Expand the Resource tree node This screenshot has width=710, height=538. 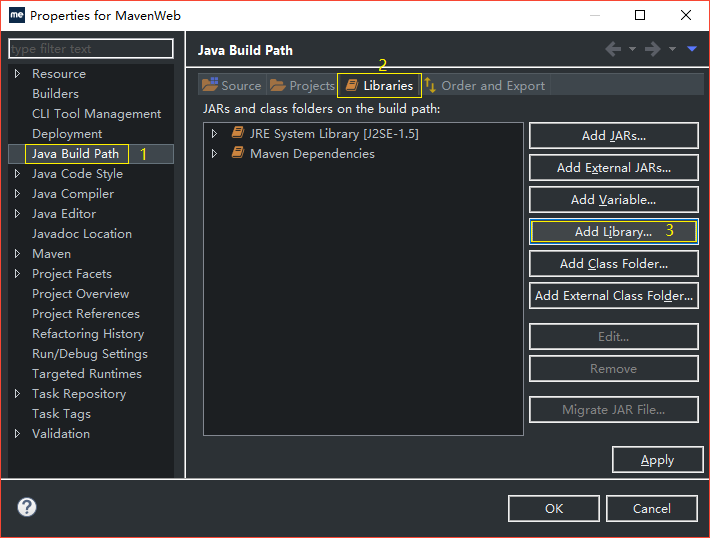[17, 73]
